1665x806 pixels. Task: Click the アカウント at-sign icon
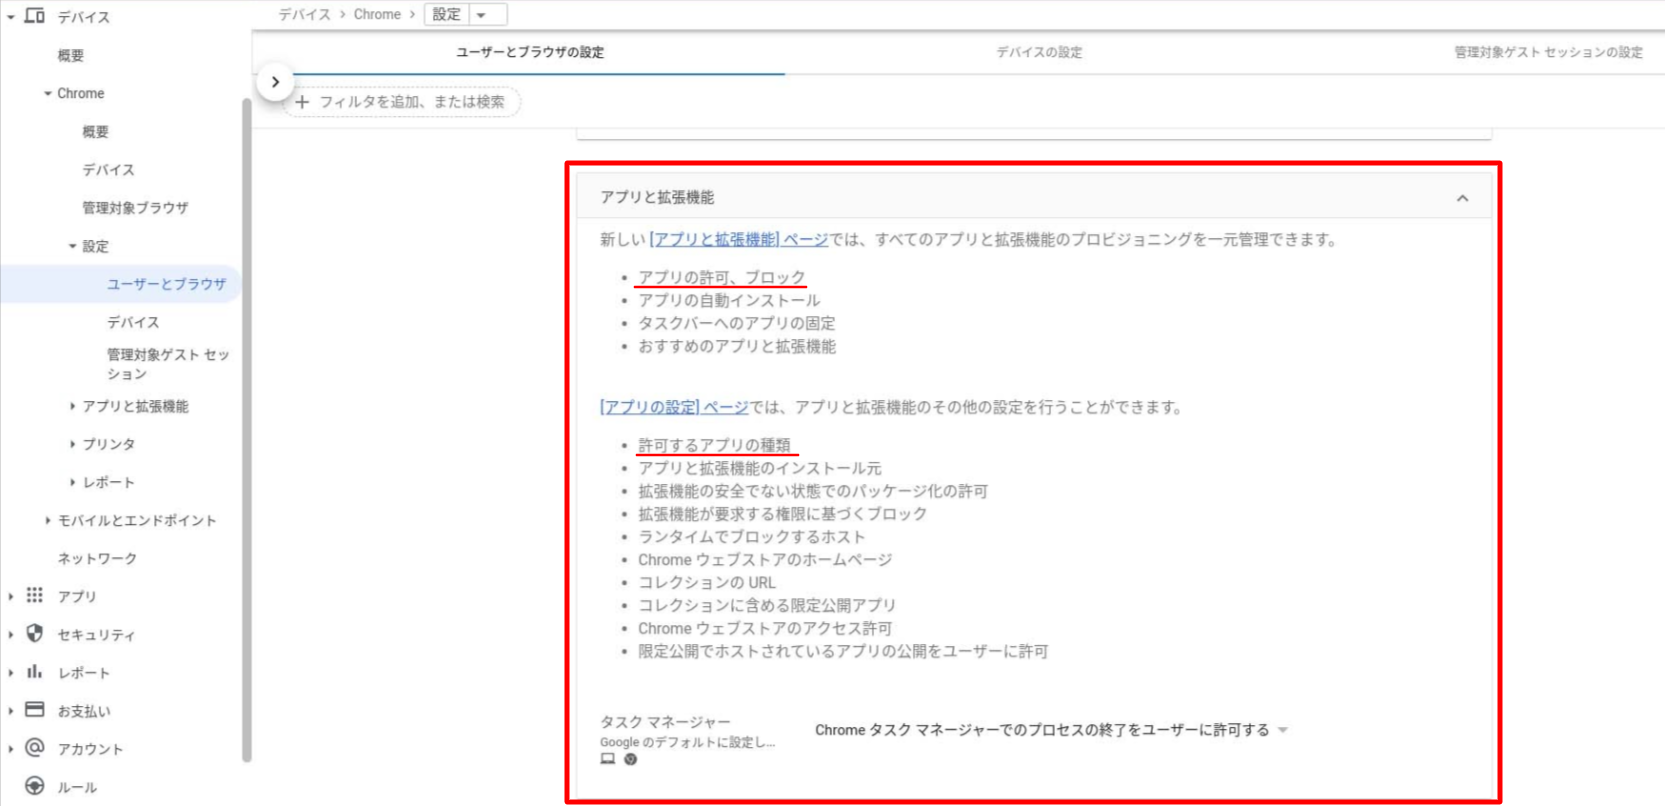pyautogui.click(x=34, y=747)
